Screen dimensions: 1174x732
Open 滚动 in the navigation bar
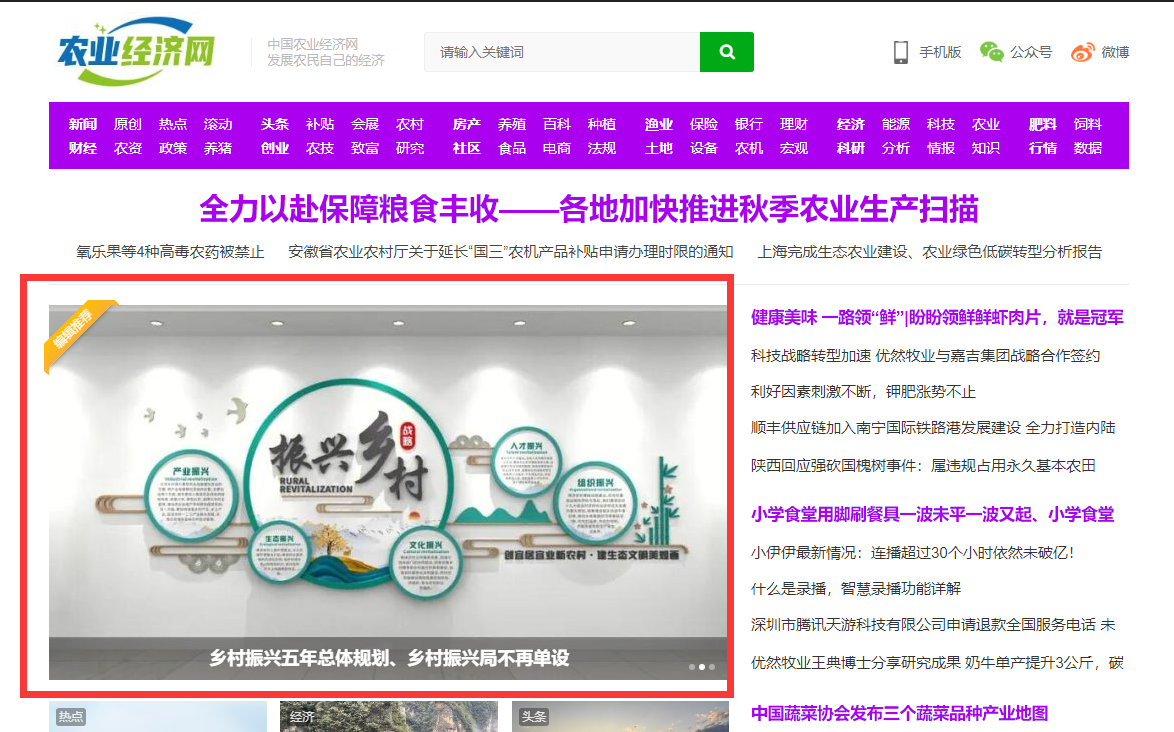tap(218, 124)
